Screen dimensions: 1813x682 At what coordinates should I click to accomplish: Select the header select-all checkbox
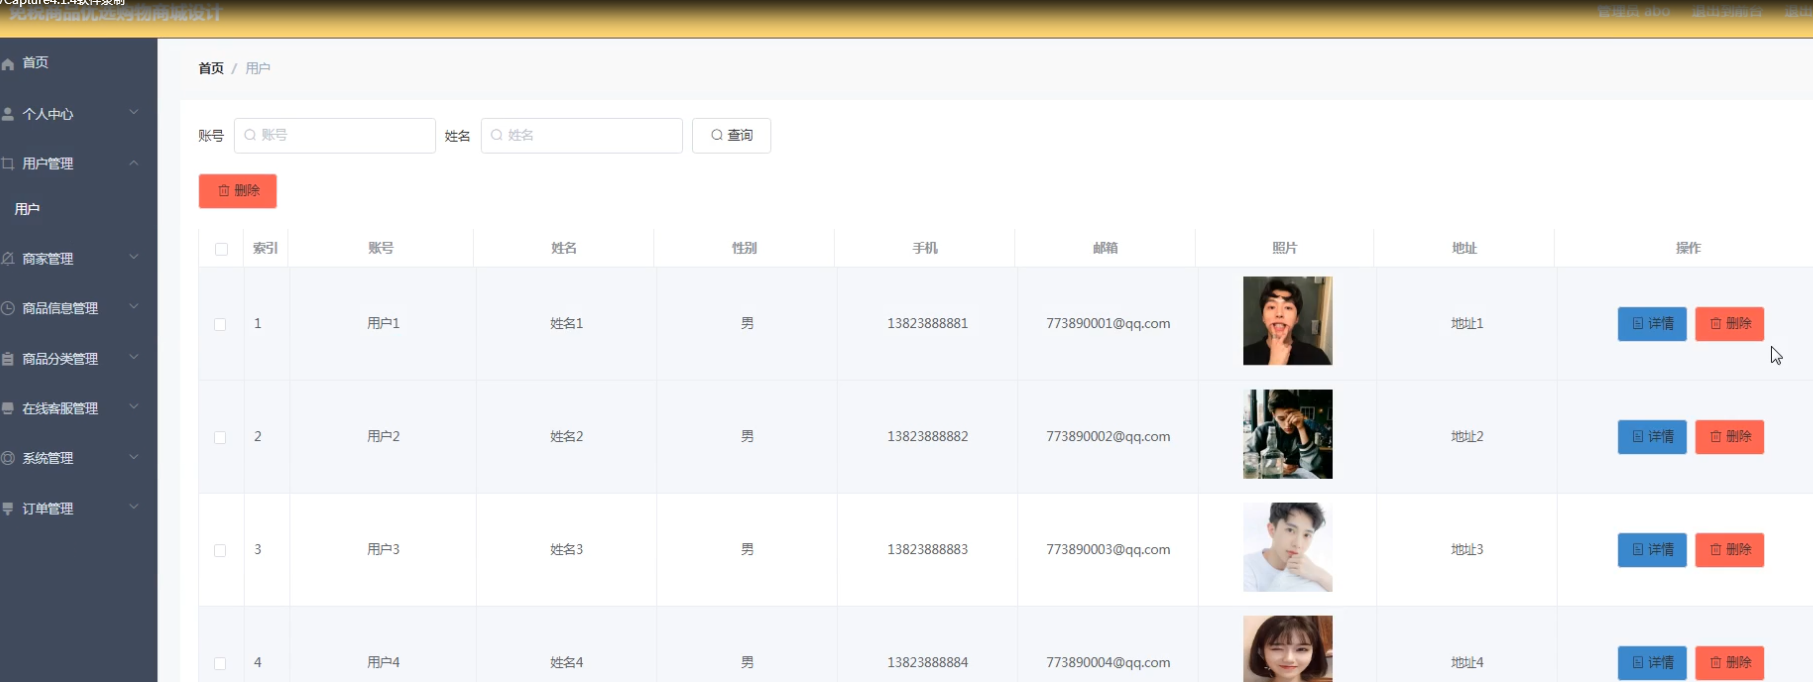tap(221, 249)
